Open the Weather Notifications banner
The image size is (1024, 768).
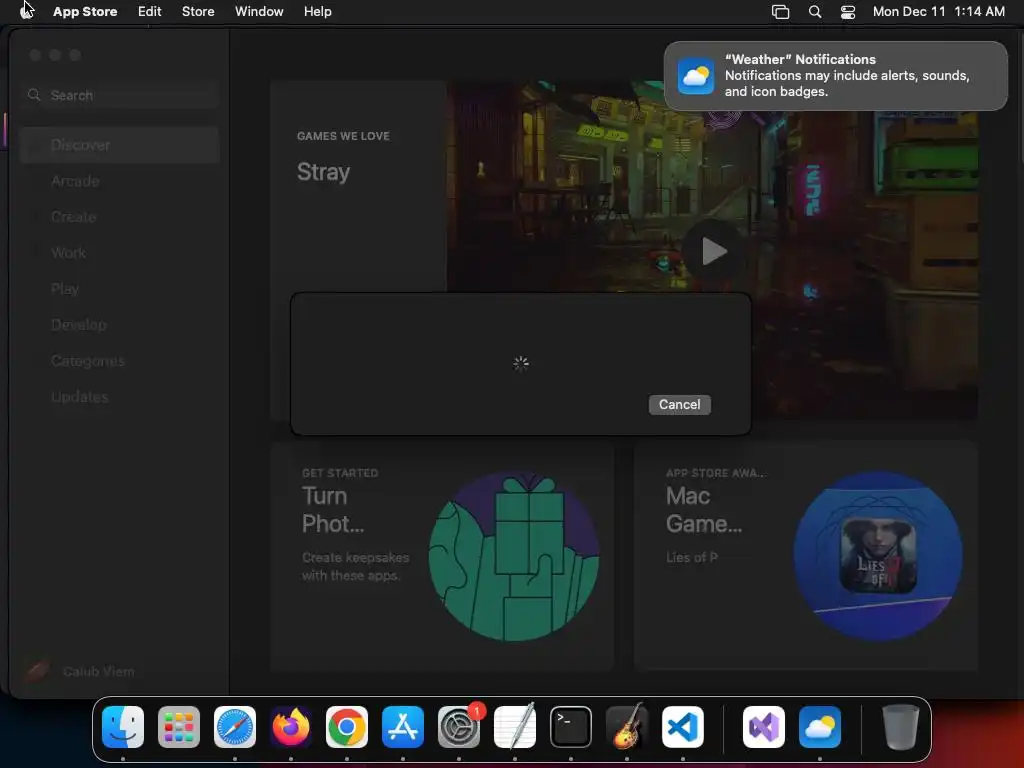pyautogui.click(x=836, y=76)
